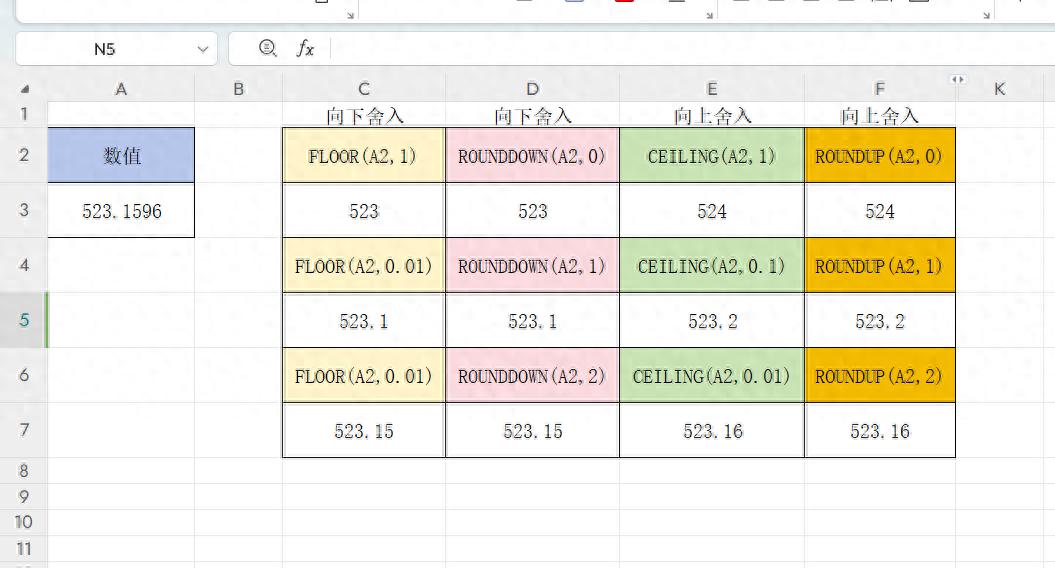Select row 2 header
The height and width of the screenshot is (568, 1055).
coord(24,155)
